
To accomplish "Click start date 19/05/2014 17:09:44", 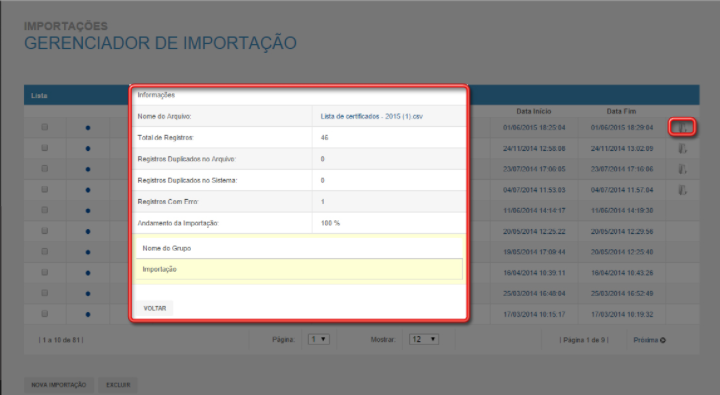I will point(534,252).
